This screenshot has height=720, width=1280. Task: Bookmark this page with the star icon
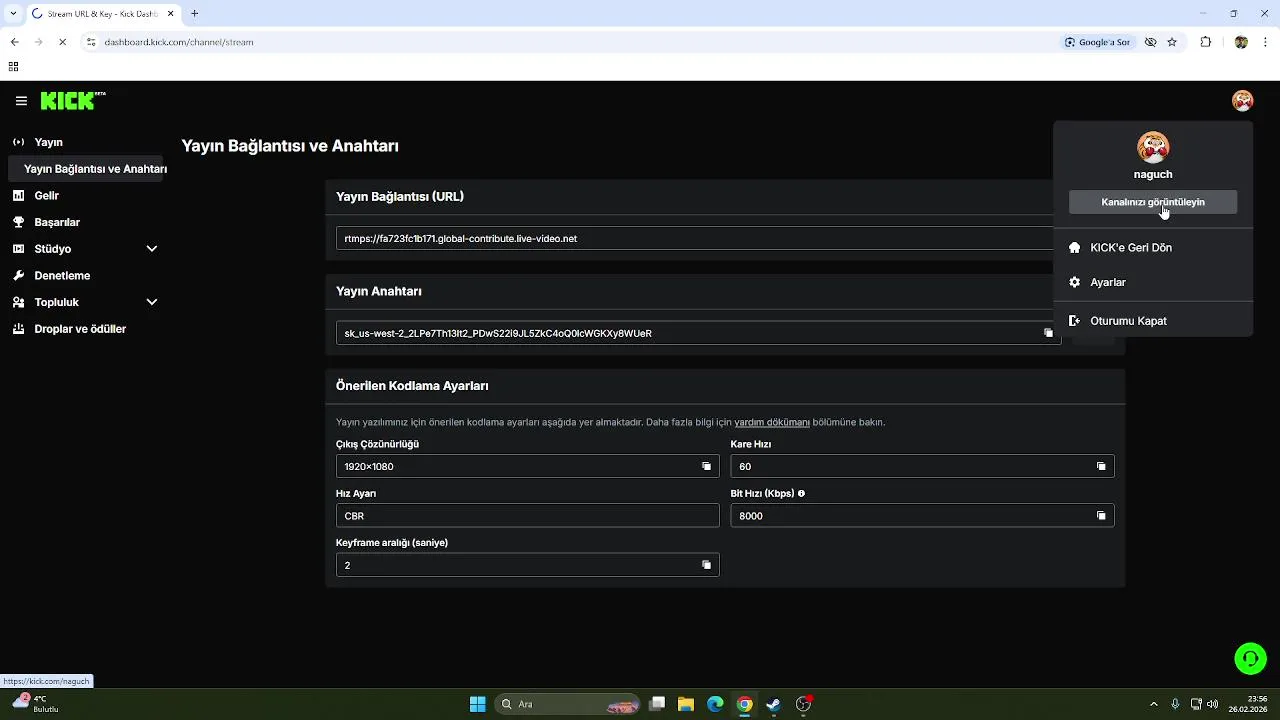1172,42
